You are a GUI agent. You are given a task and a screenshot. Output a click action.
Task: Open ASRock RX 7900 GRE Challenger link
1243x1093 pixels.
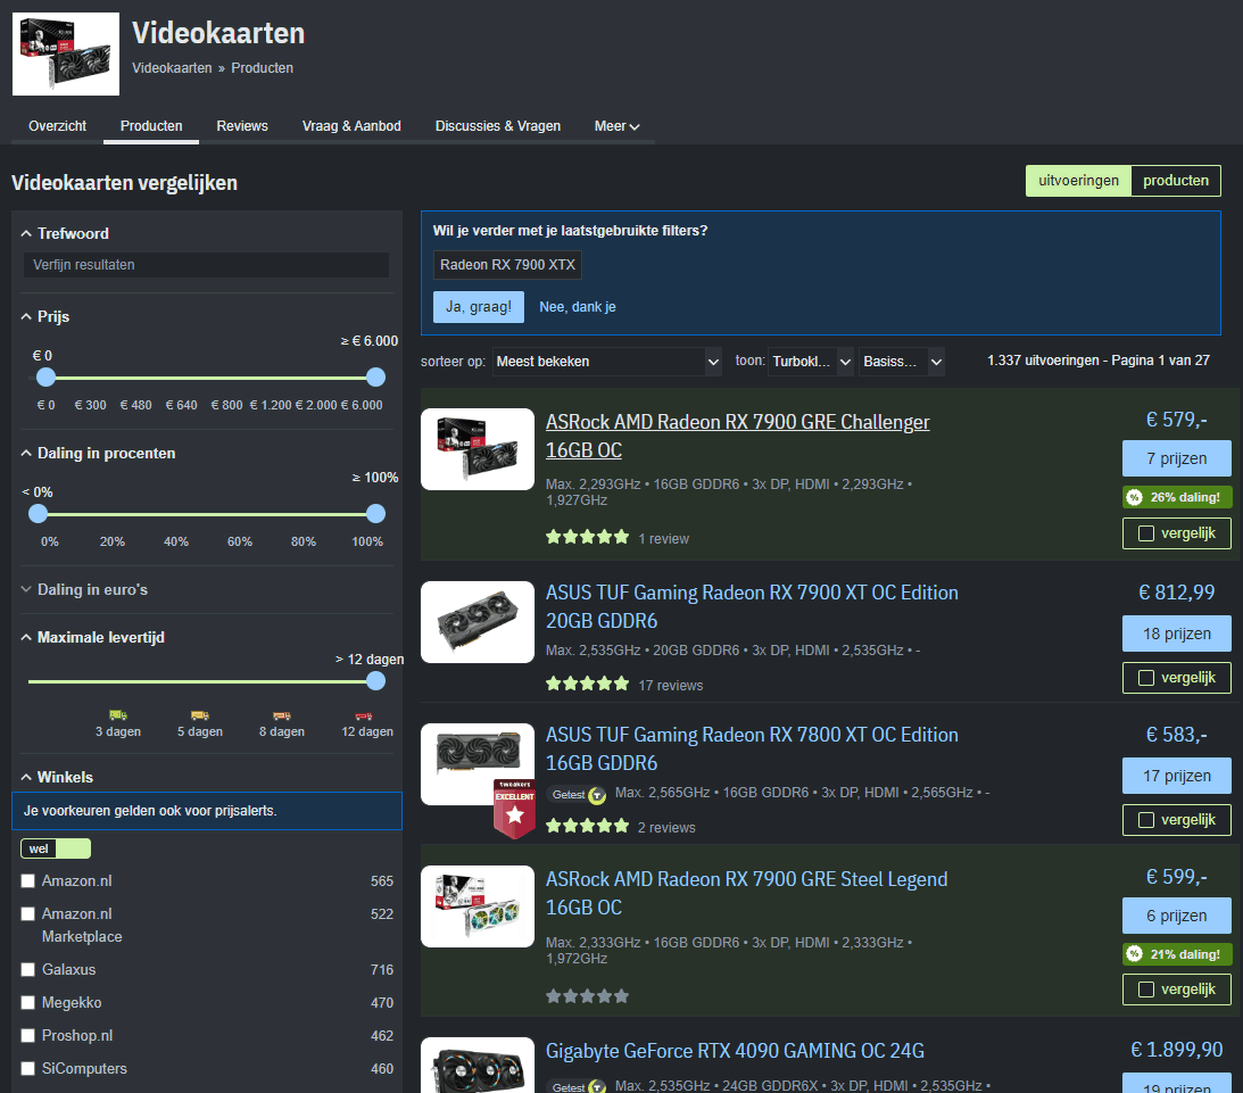click(x=737, y=436)
